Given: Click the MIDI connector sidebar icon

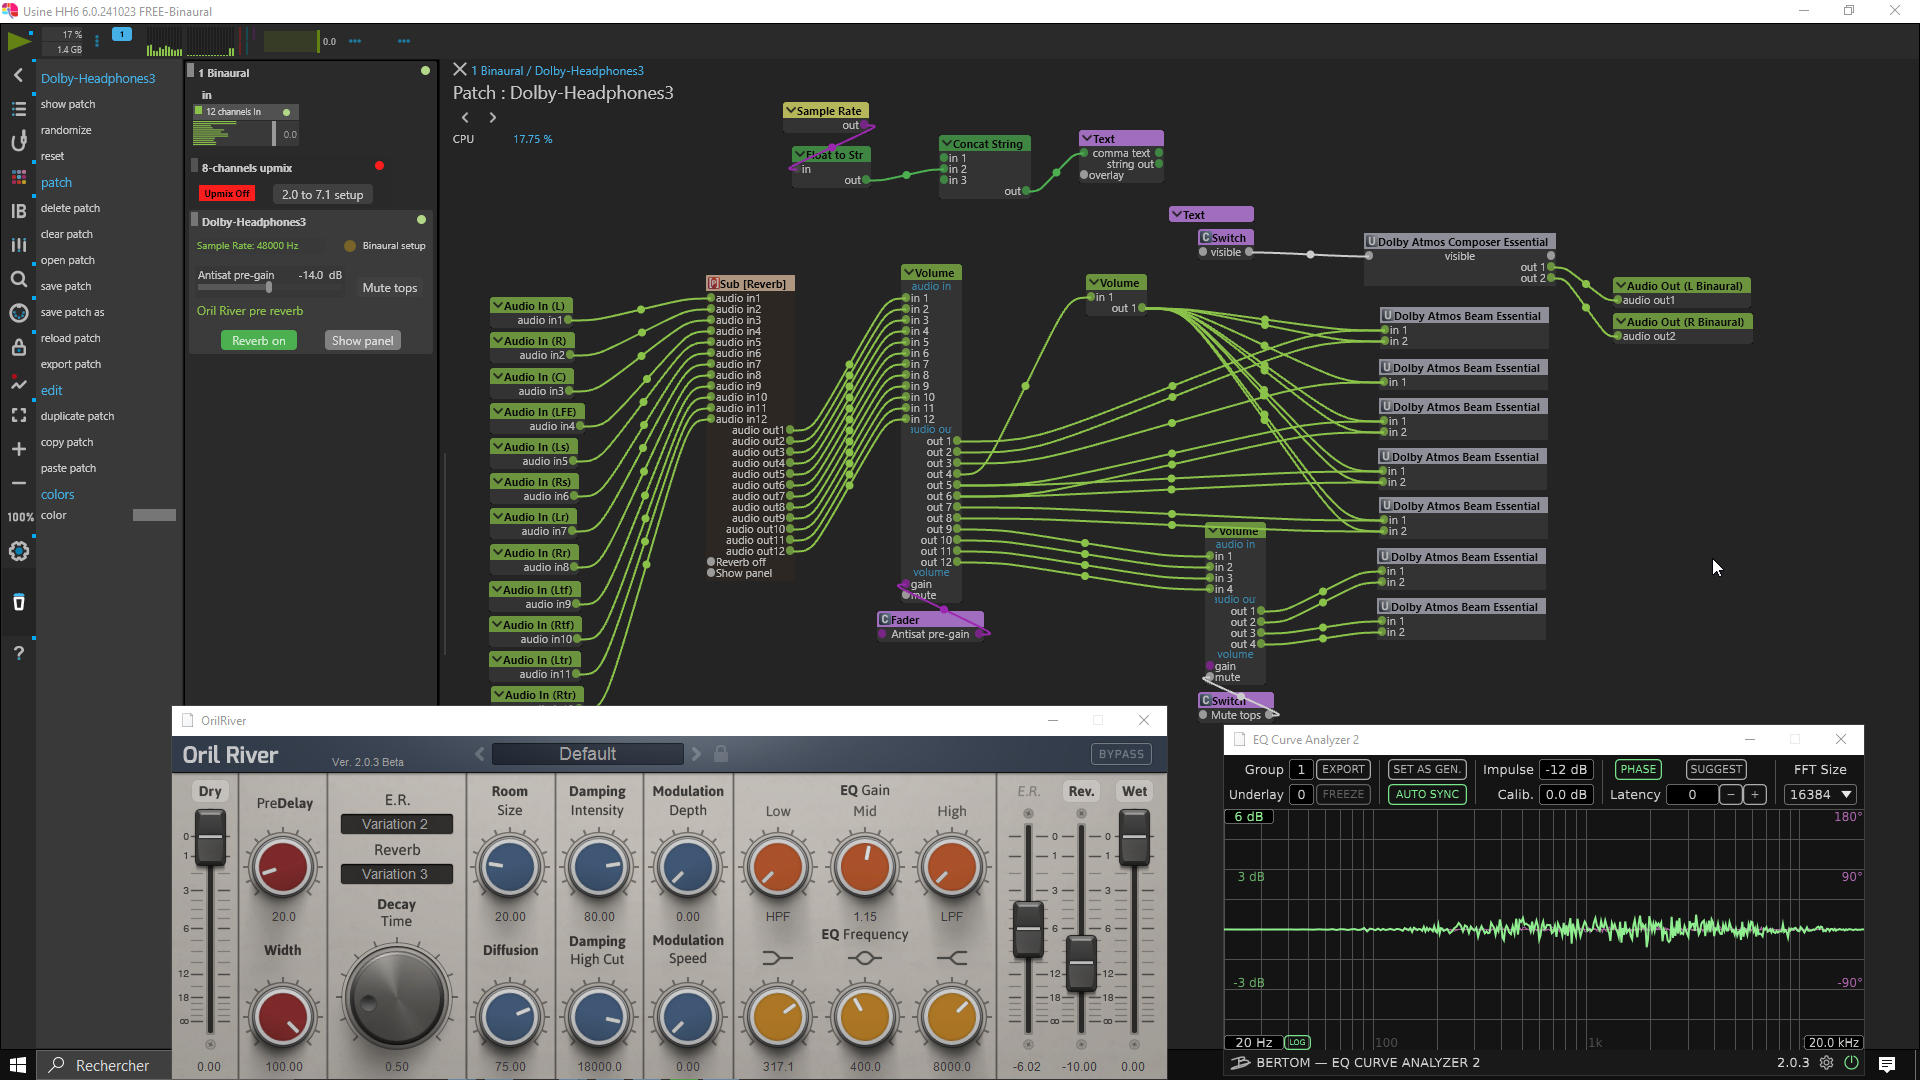Looking at the screenshot, I should [18, 313].
